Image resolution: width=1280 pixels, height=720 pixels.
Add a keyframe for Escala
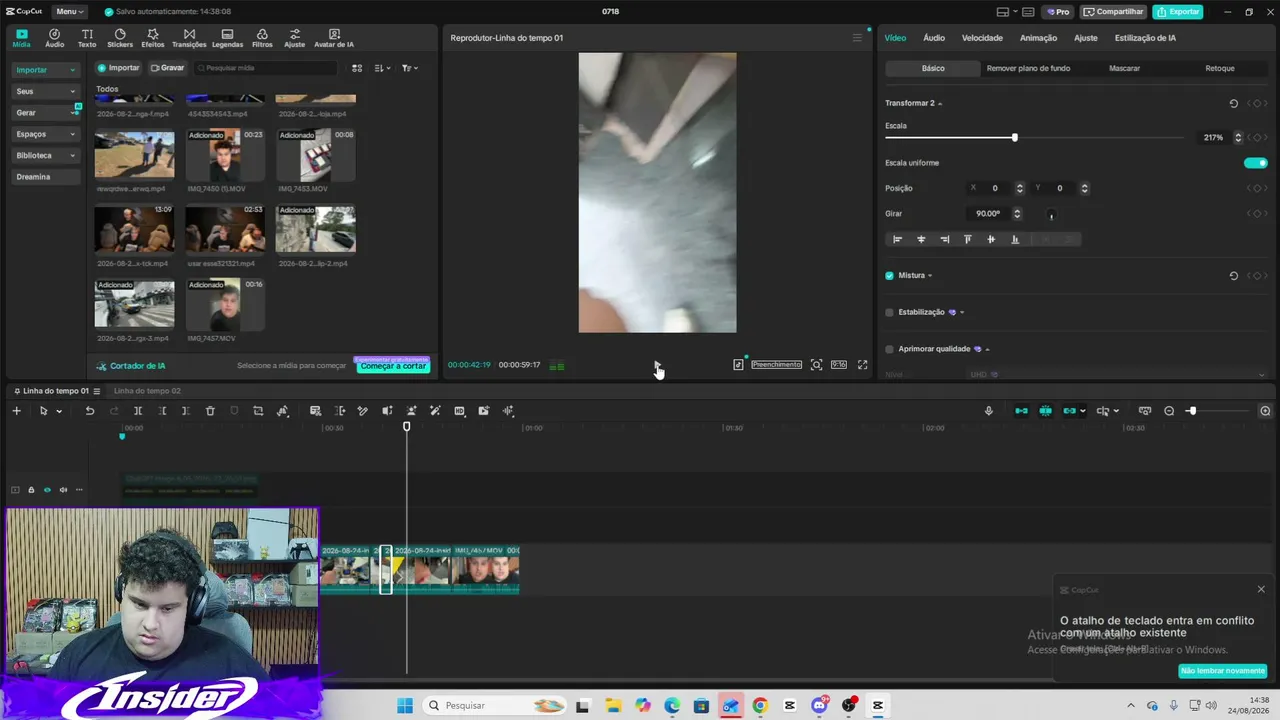click(x=1256, y=138)
